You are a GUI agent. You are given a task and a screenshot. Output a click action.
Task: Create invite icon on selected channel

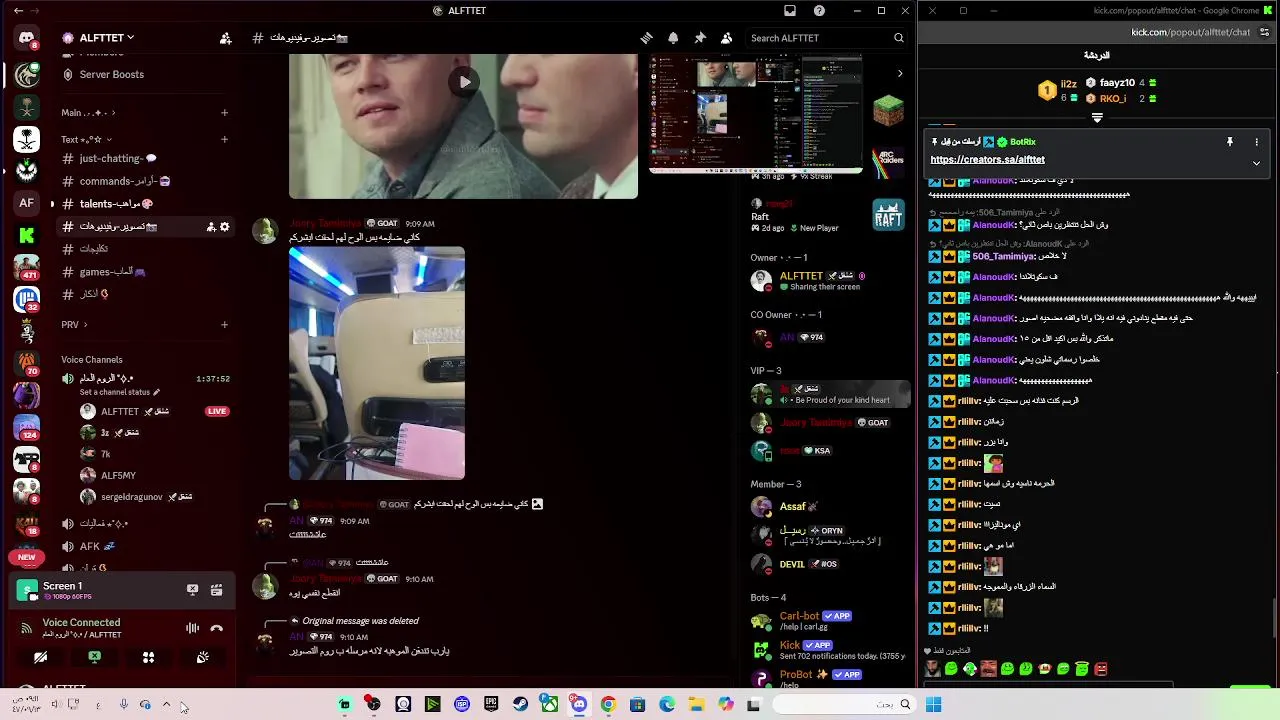211,227
